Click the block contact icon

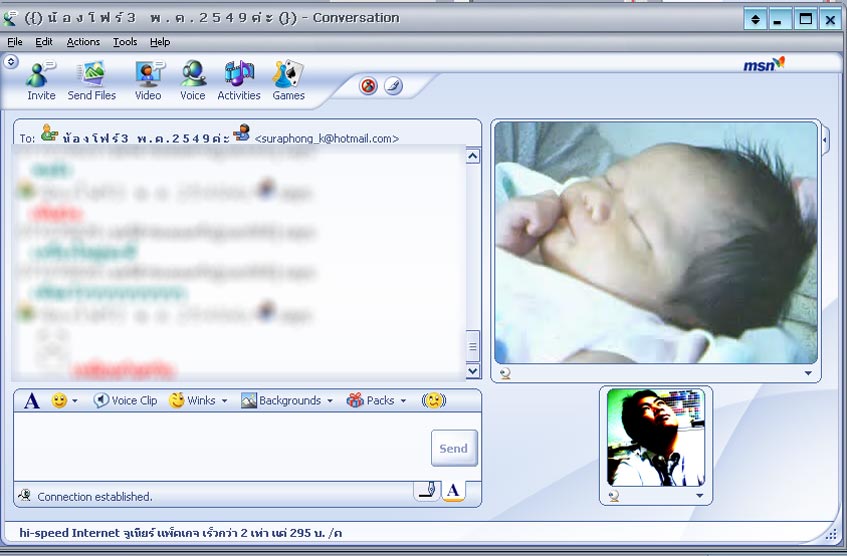point(368,86)
